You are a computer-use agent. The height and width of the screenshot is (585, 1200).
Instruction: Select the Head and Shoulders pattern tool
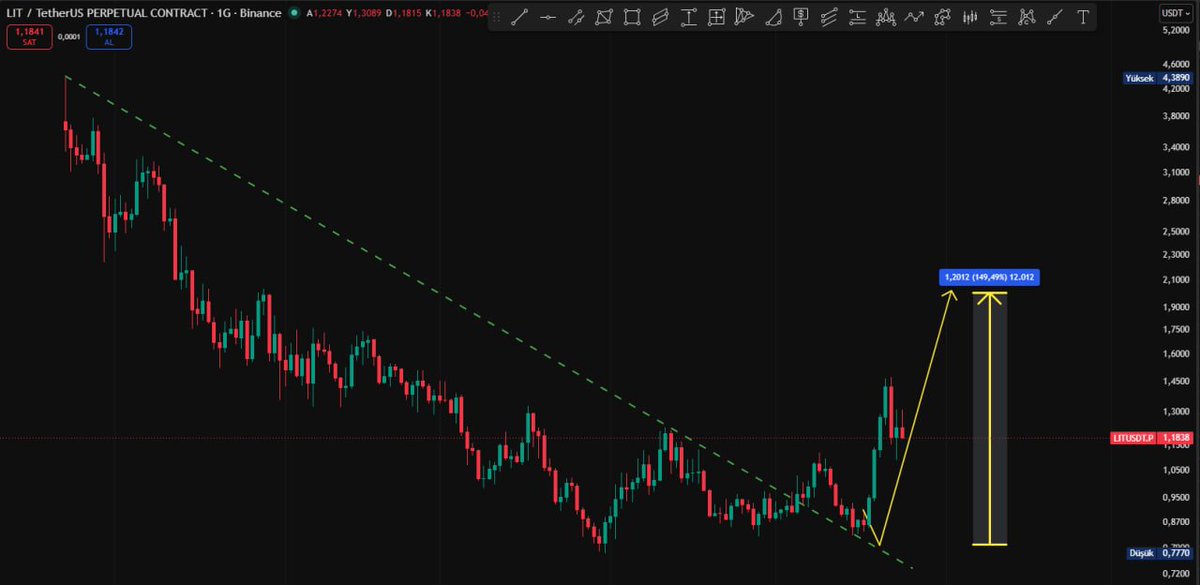885,17
